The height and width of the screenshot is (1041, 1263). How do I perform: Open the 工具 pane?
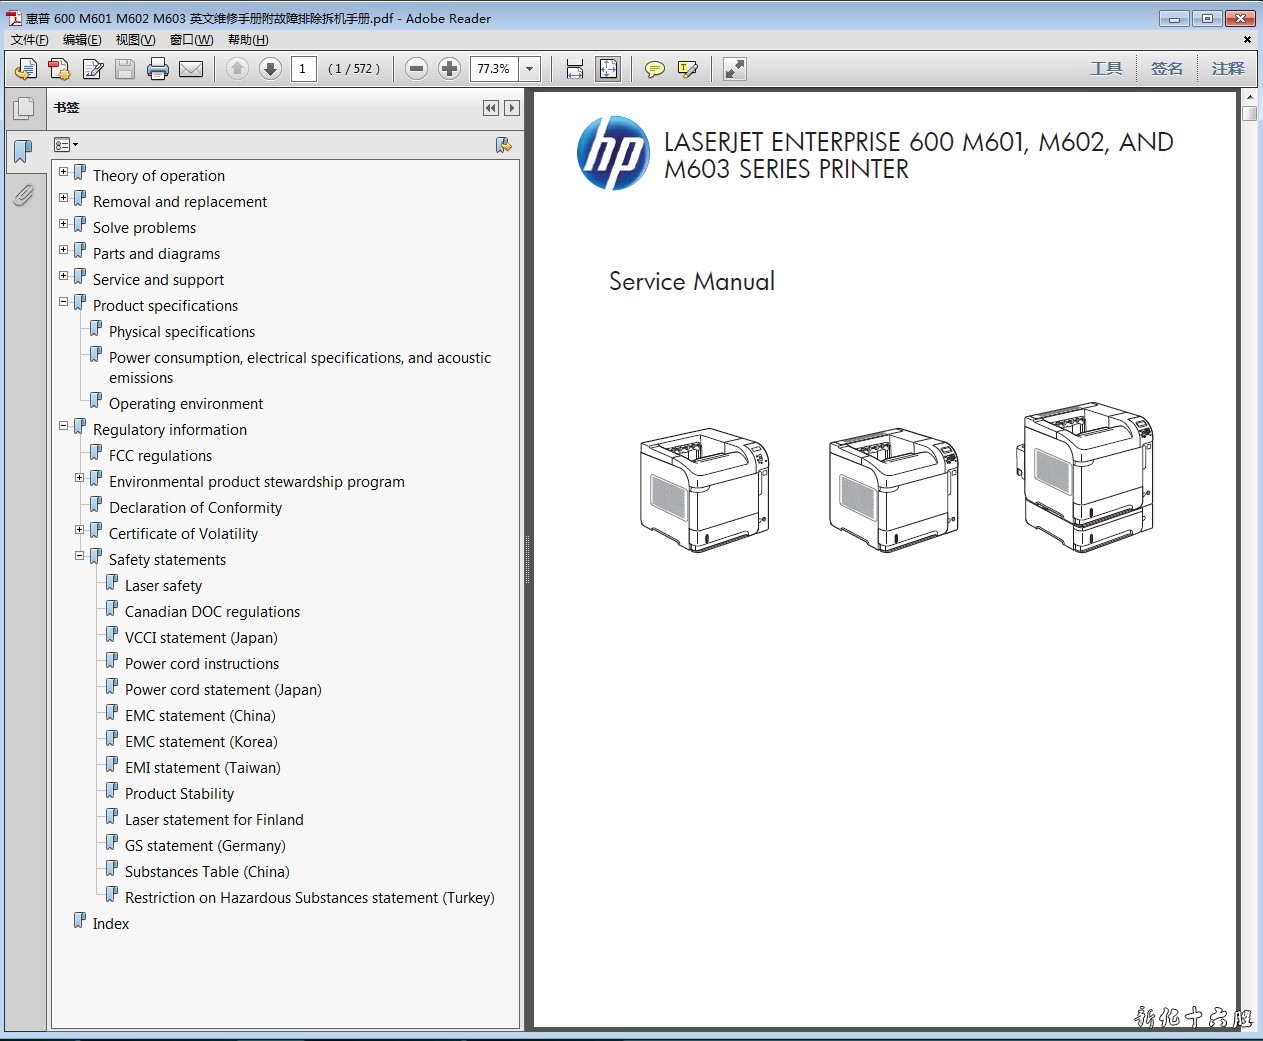tap(1106, 69)
